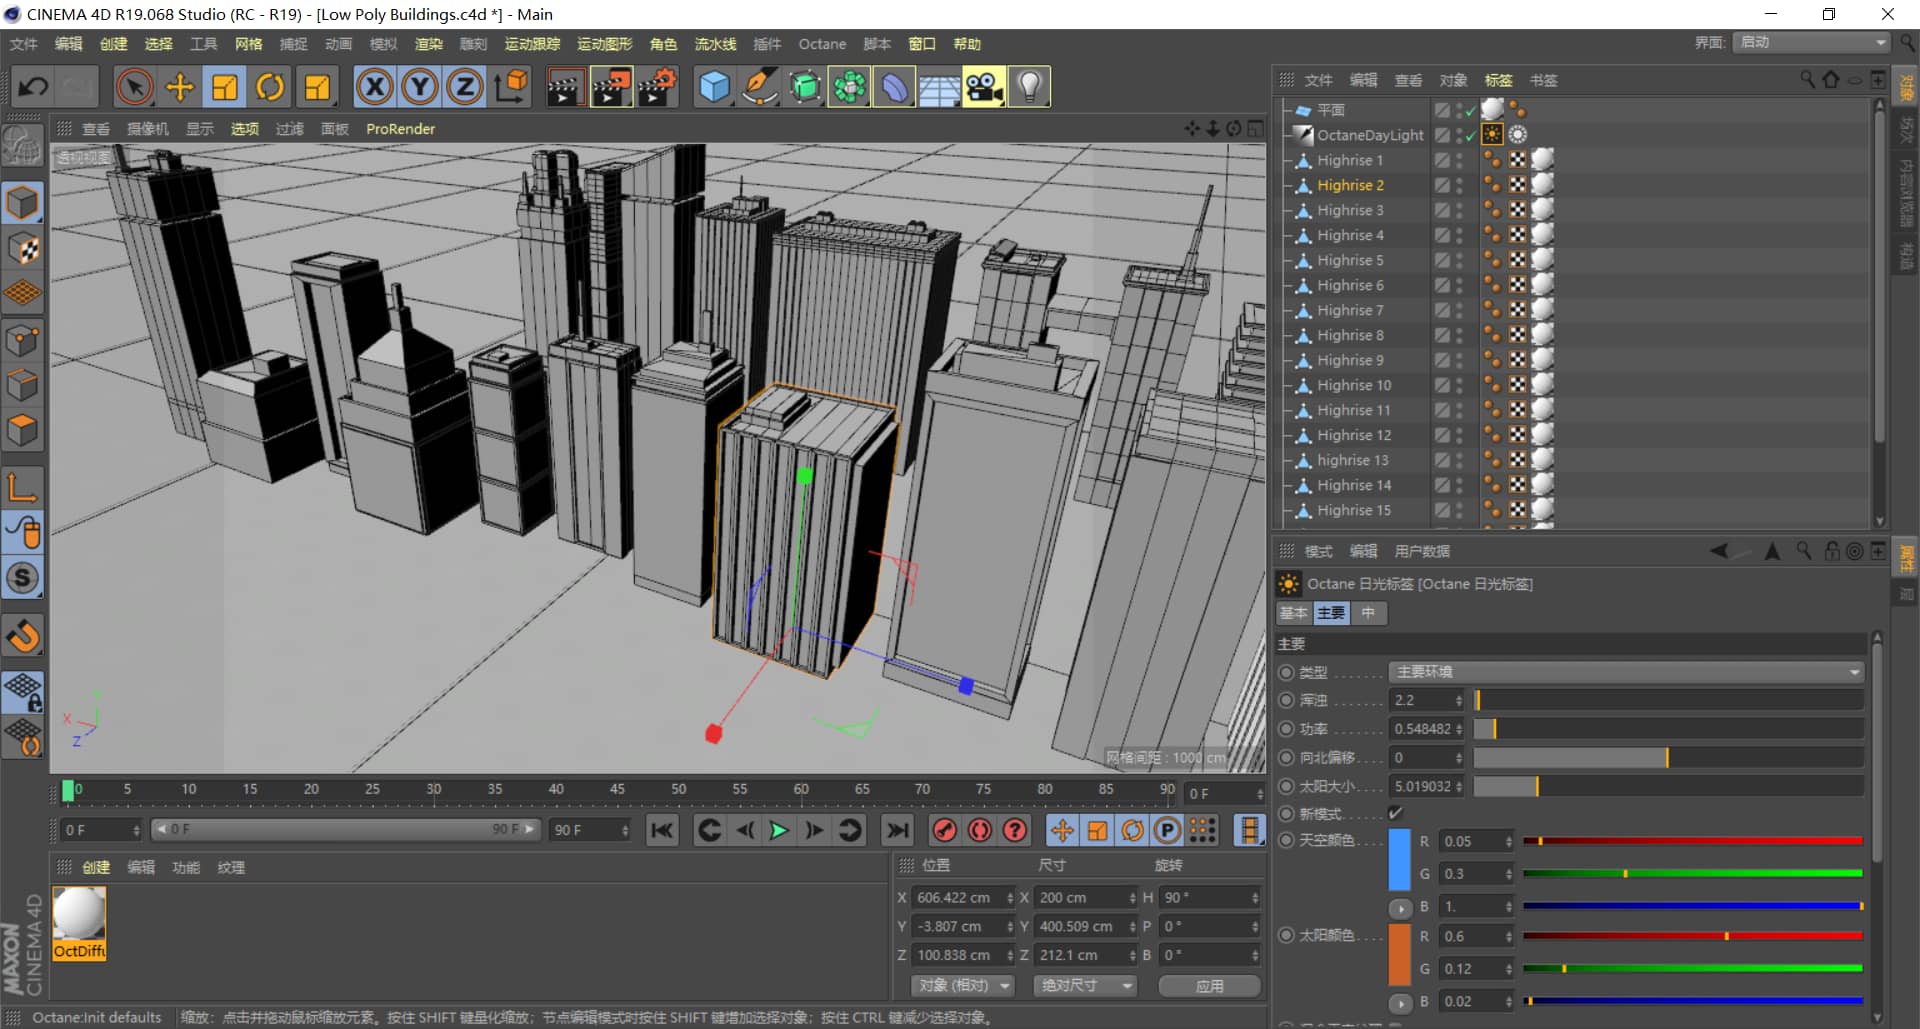Open ProRender viewport menu
The image size is (1920, 1029).
[400, 129]
